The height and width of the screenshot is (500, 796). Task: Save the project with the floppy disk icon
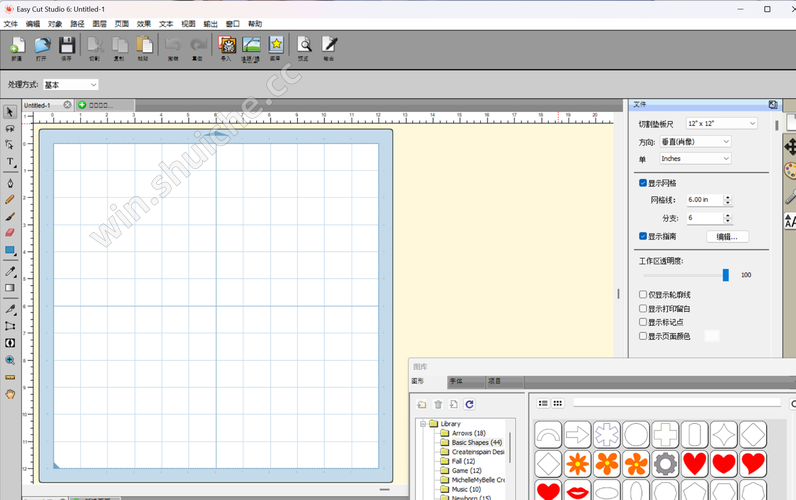click(67, 46)
